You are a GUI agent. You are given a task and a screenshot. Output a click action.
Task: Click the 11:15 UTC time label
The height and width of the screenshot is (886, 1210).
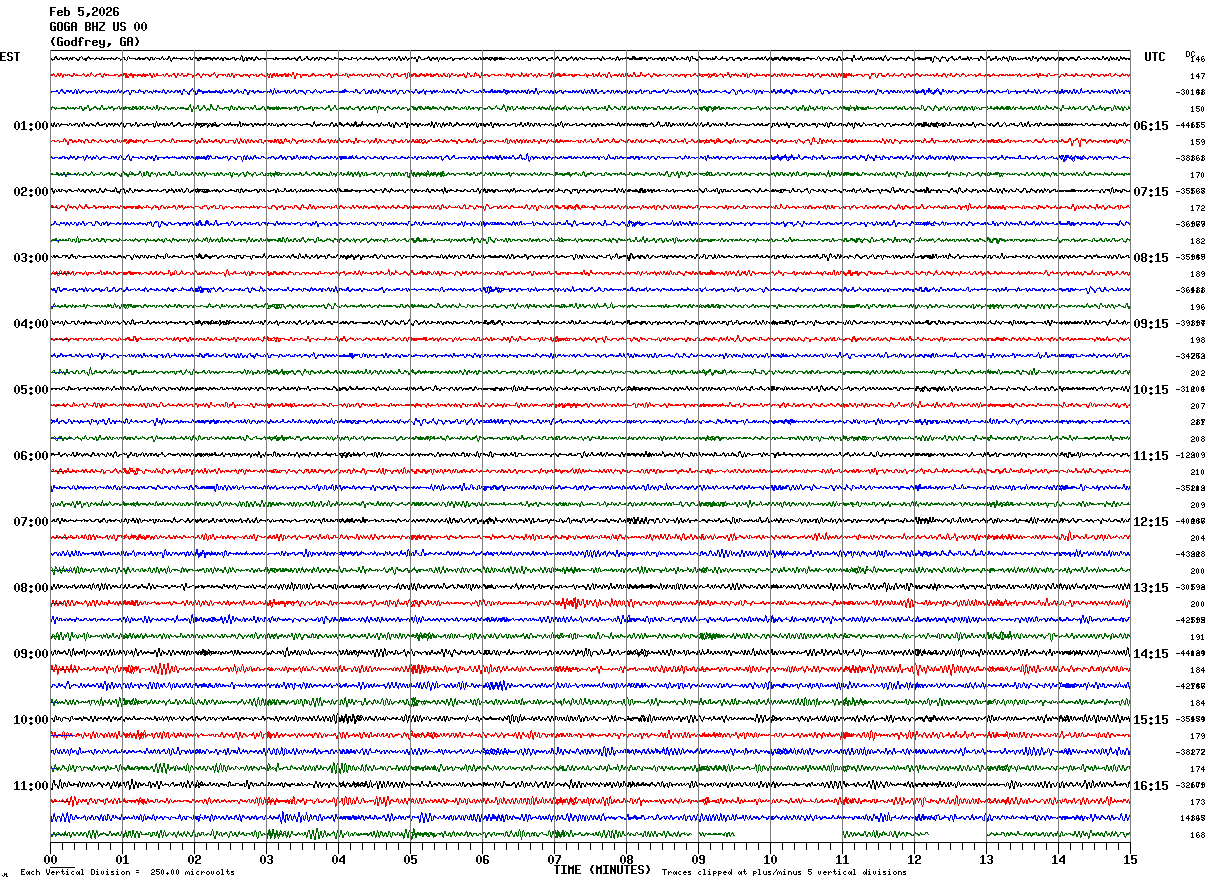pos(1151,456)
